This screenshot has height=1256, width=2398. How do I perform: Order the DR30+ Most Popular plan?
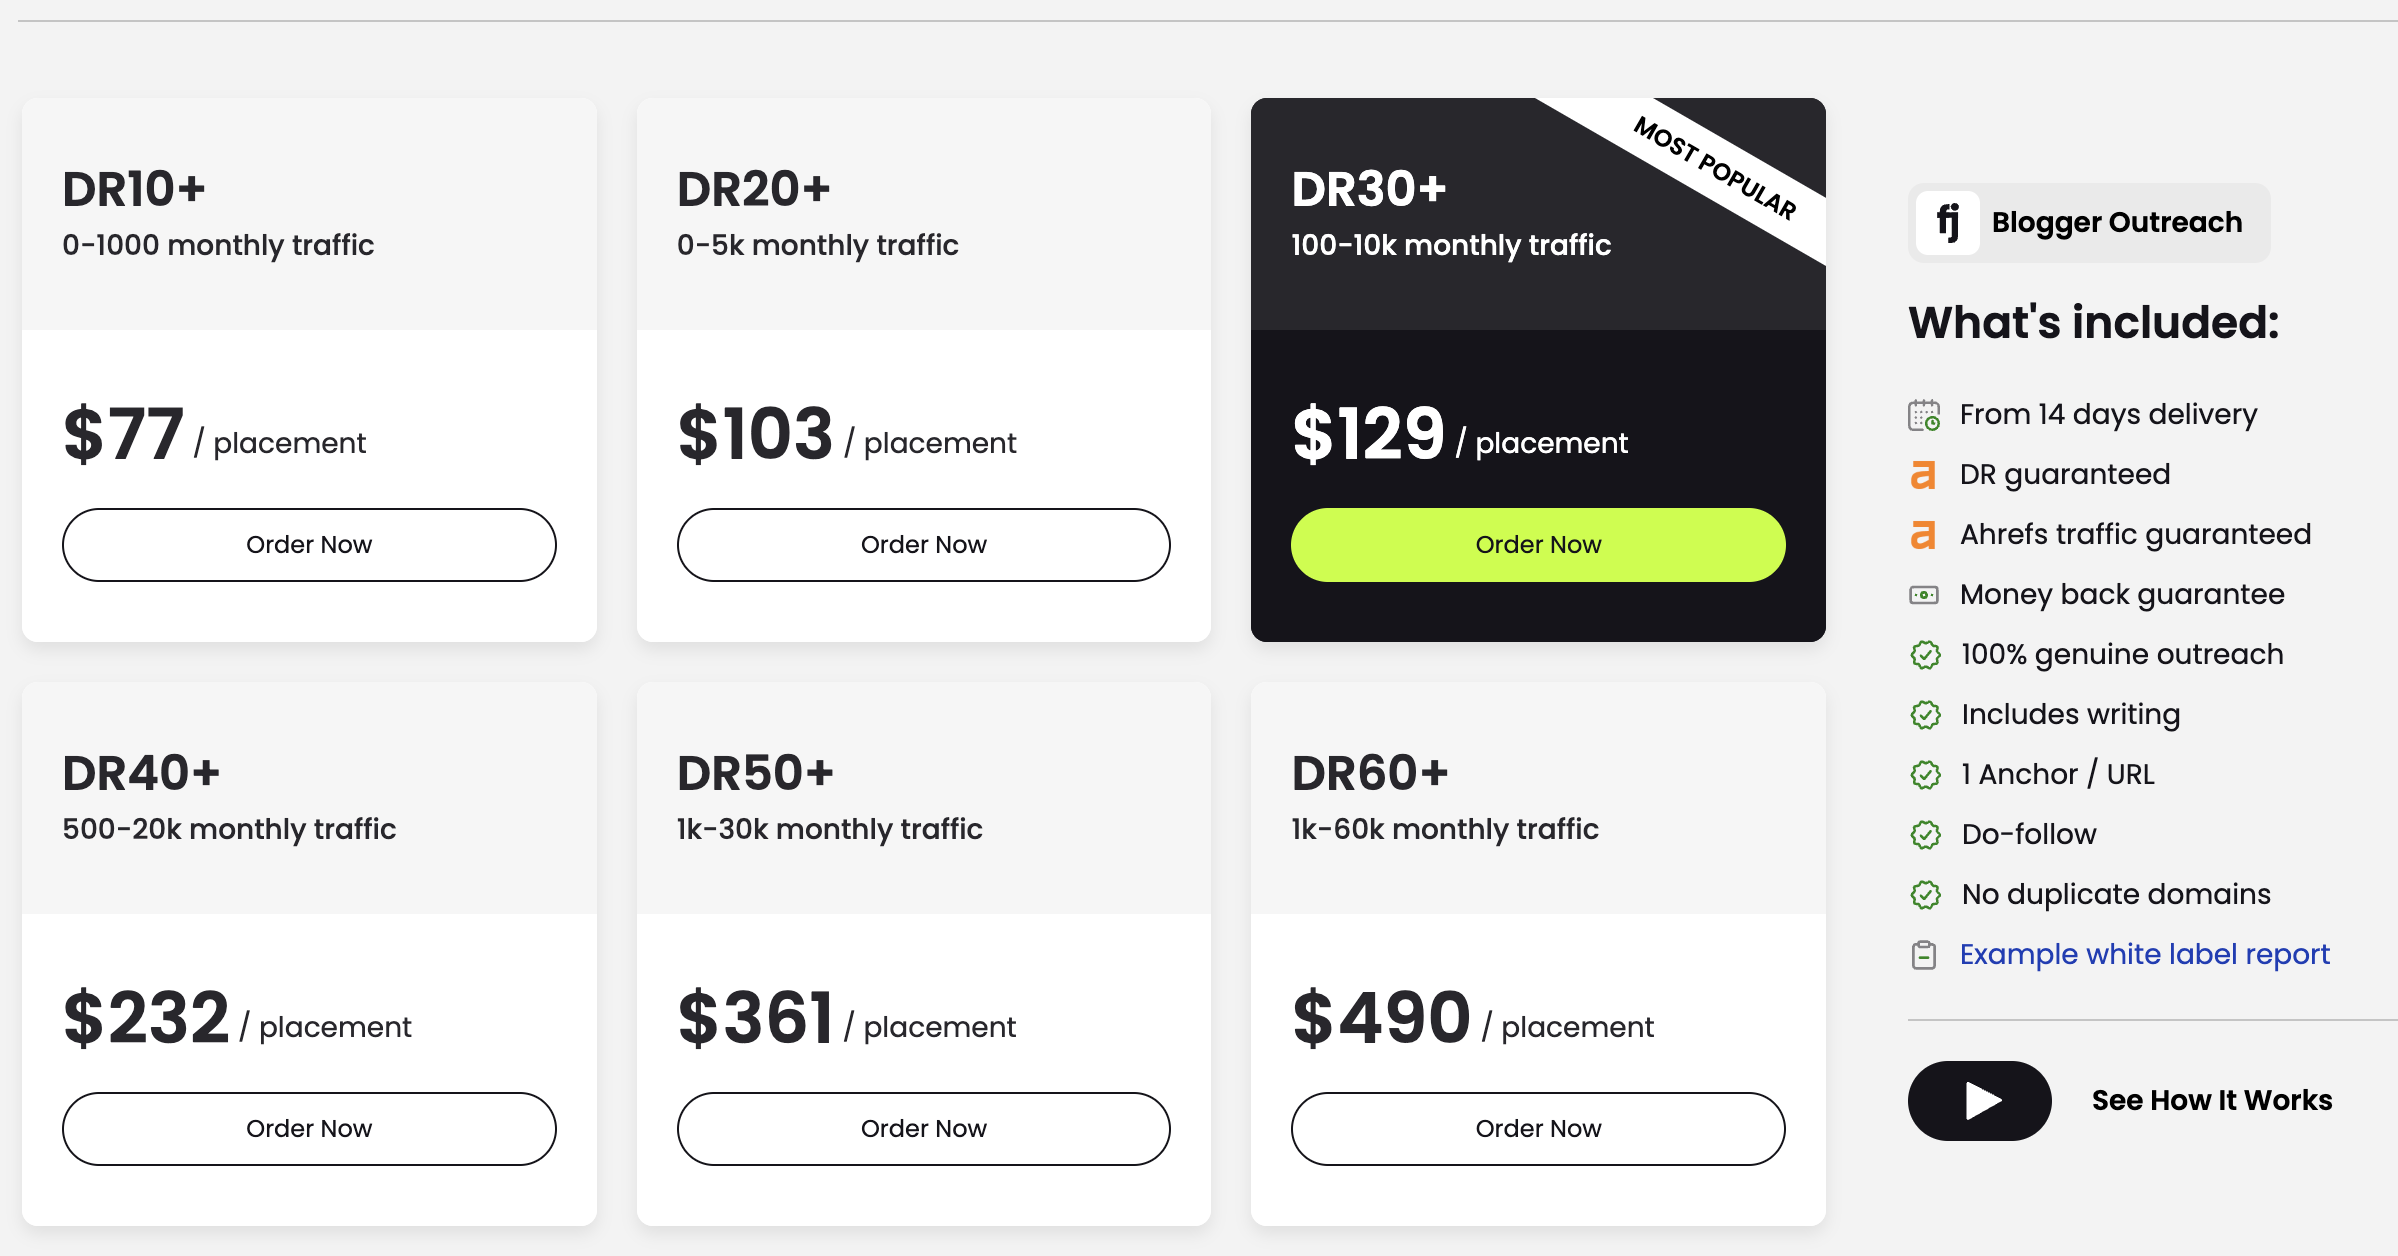click(x=1537, y=544)
